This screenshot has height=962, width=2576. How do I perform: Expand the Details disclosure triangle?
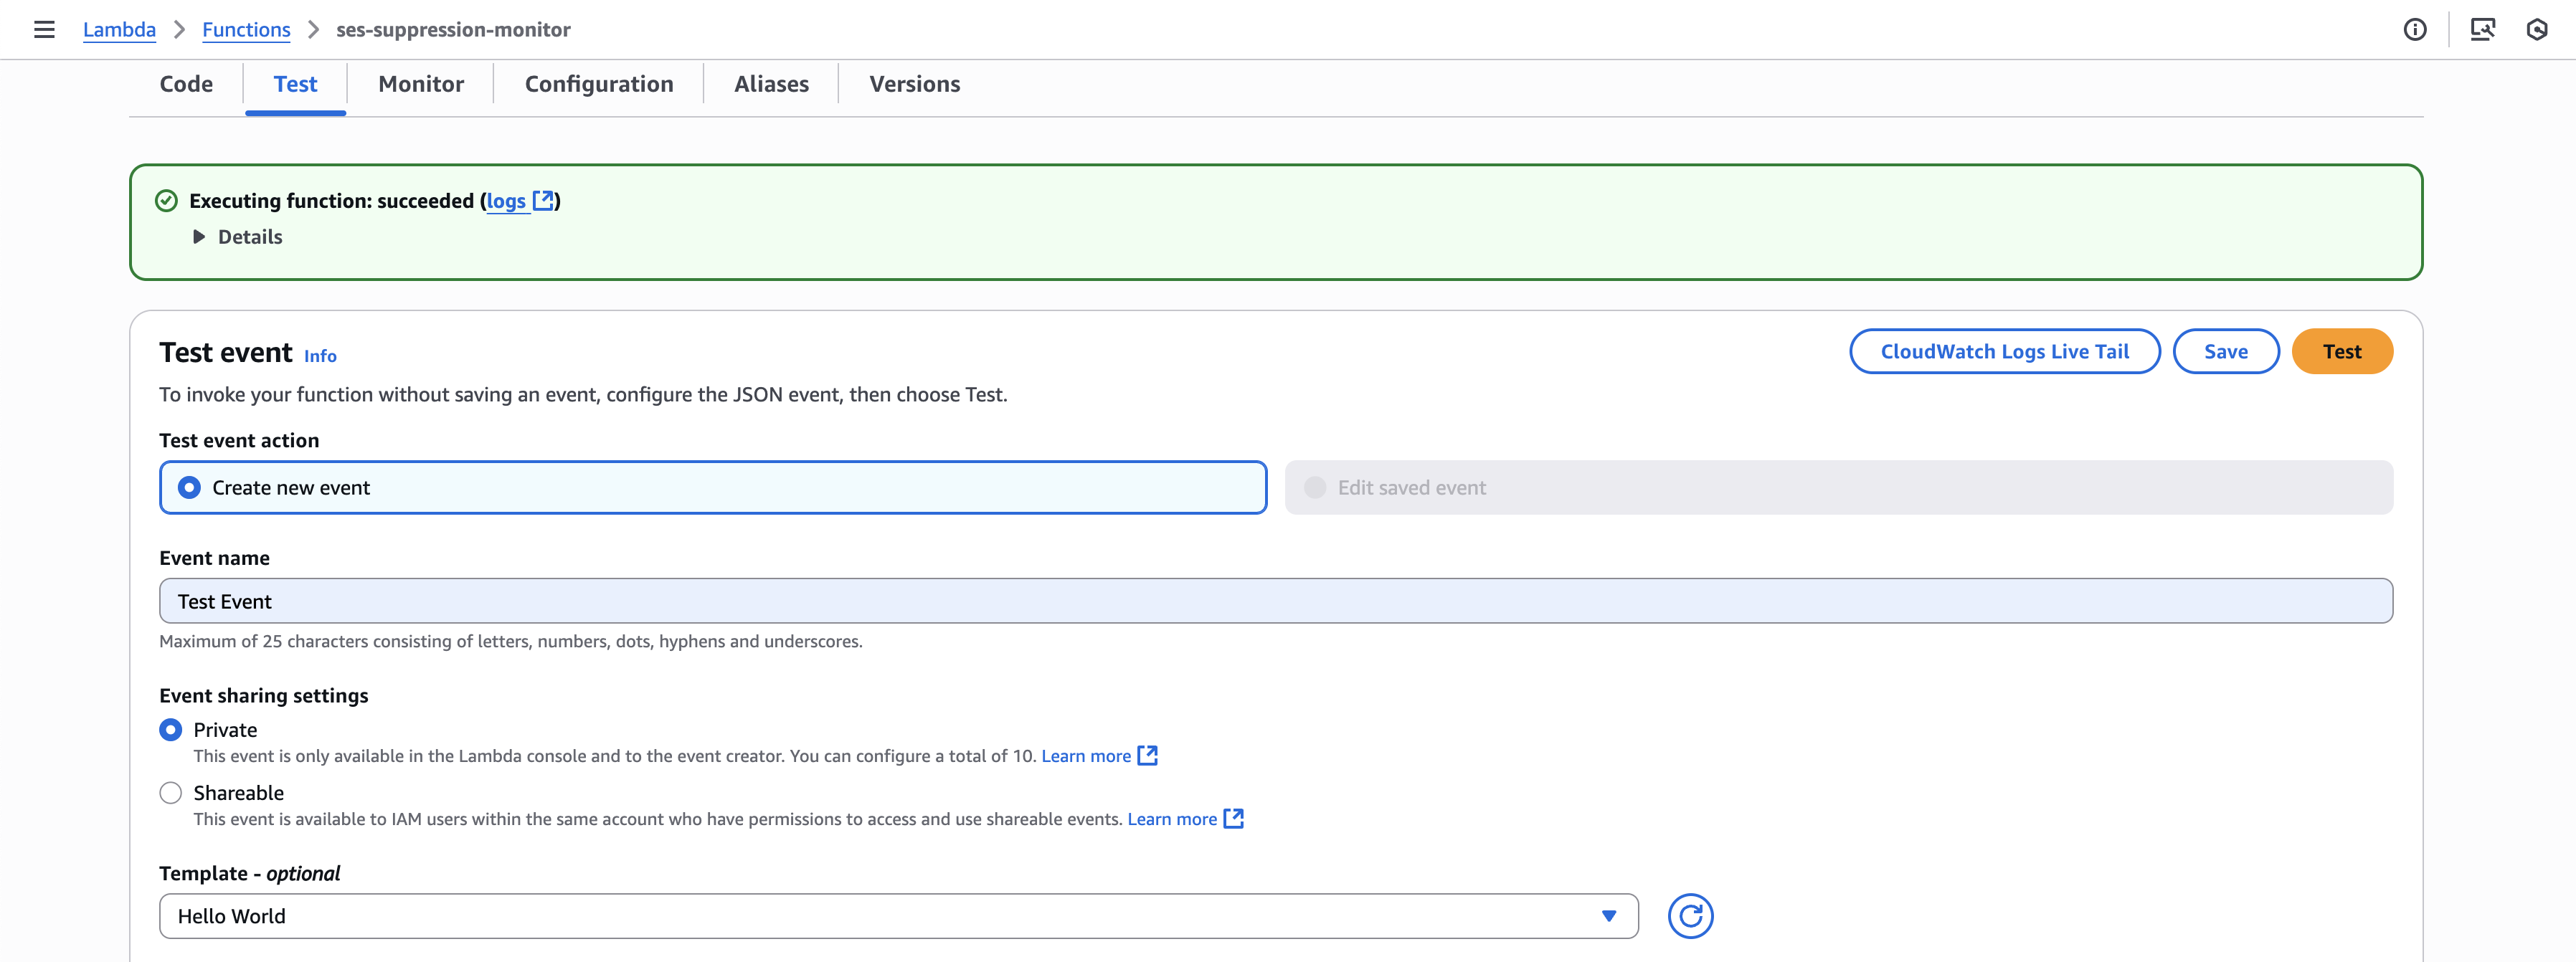[x=199, y=237]
